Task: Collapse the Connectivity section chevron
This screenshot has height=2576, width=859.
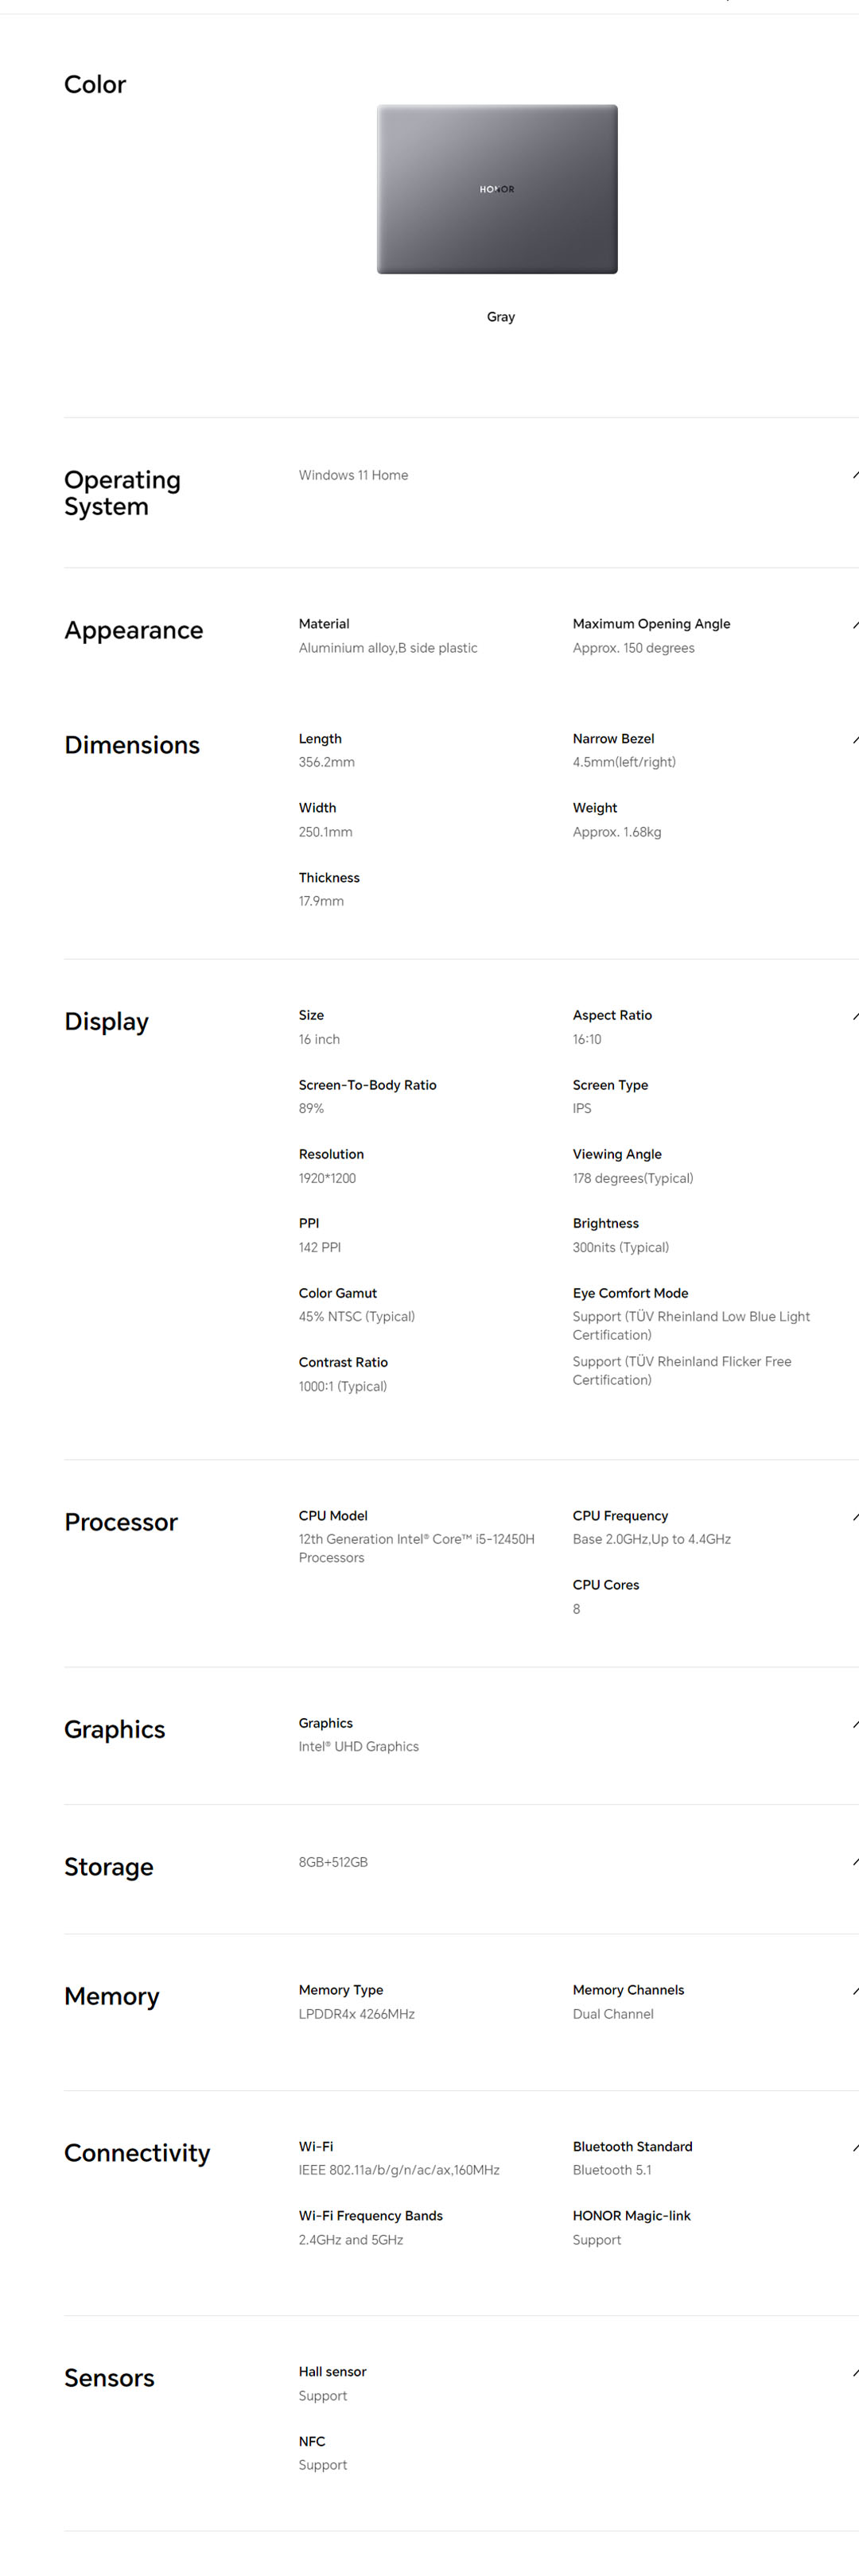Action: (855, 2148)
